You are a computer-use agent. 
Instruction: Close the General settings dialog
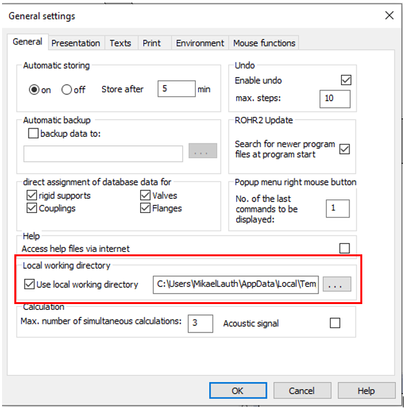[389, 15]
